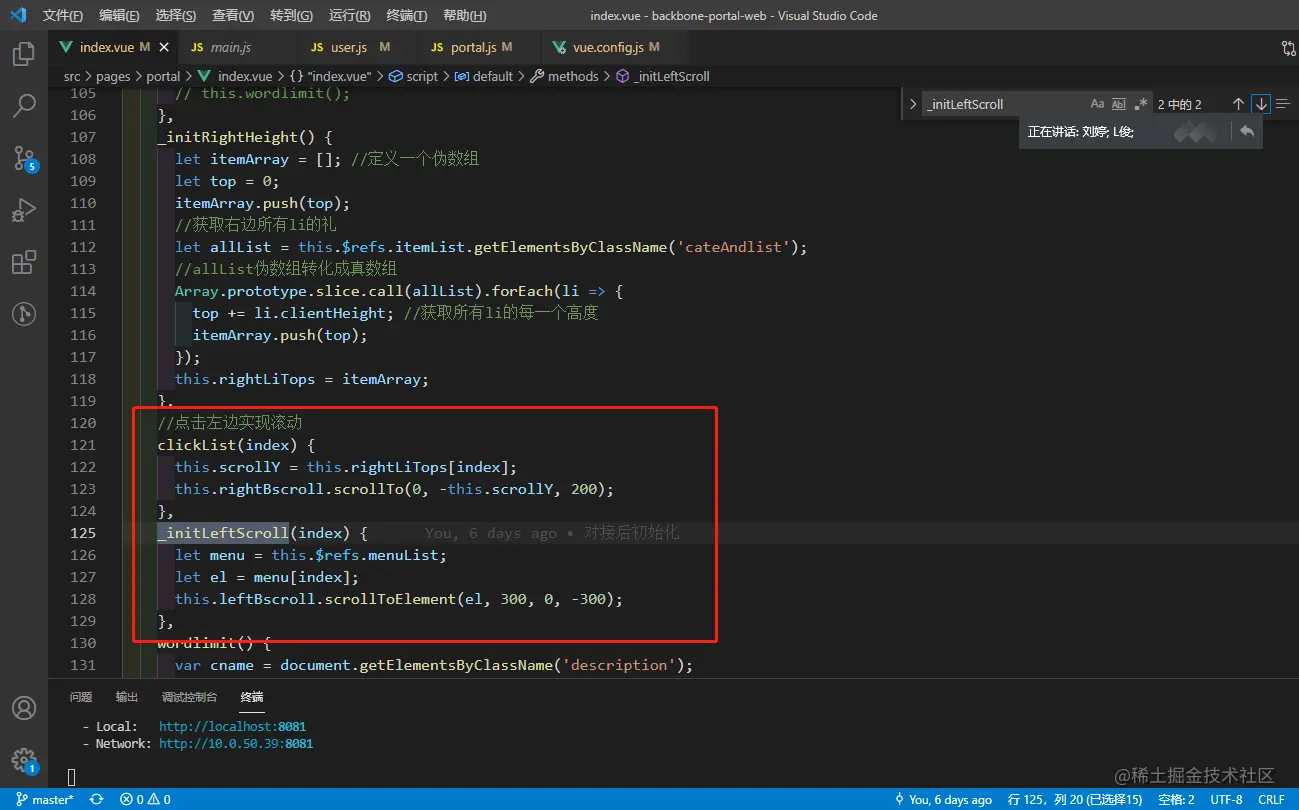Open Source Control with 5 pending changes
Image resolution: width=1299 pixels, height=810 pixels.
pos(24,158)
